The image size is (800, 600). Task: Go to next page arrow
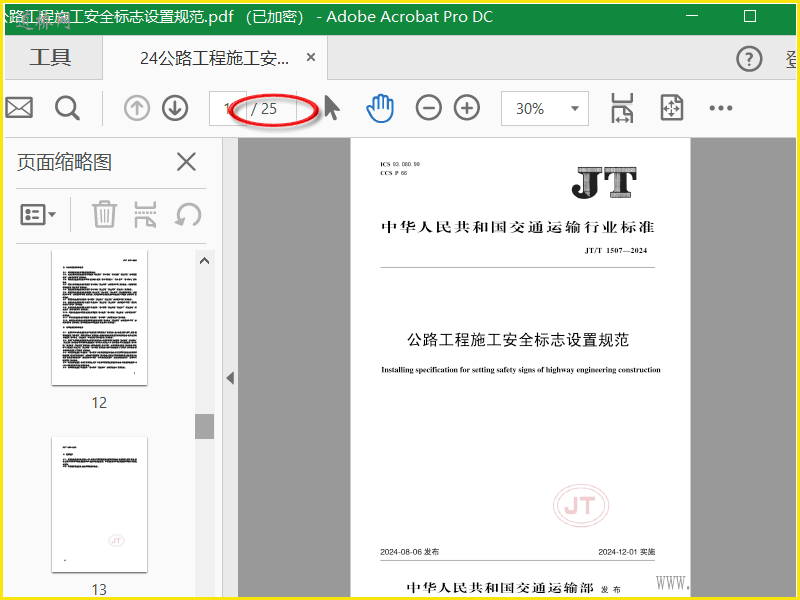click(x=175, y=108)
